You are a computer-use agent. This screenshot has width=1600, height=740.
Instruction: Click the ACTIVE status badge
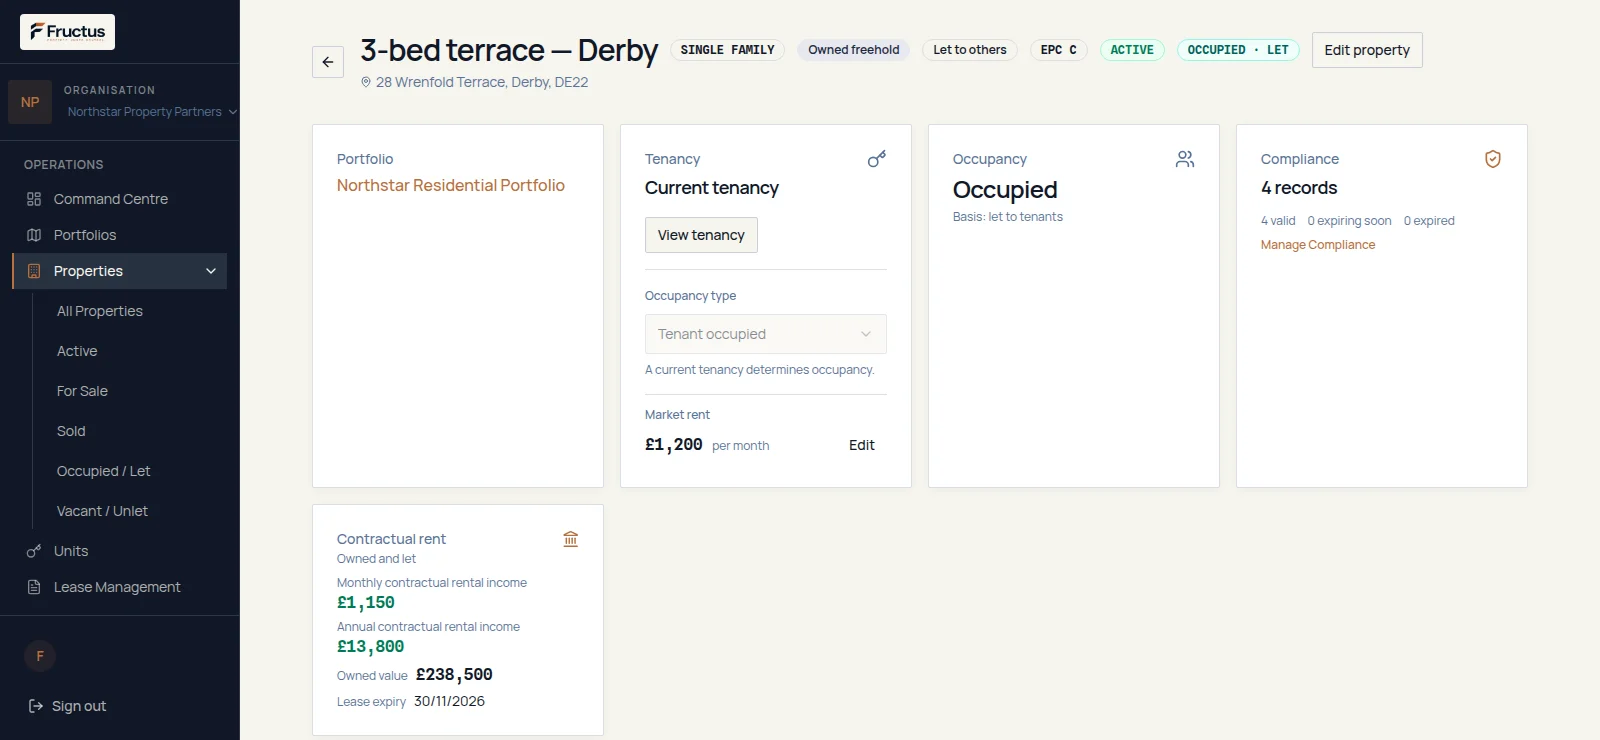(x=1132, y=50)
